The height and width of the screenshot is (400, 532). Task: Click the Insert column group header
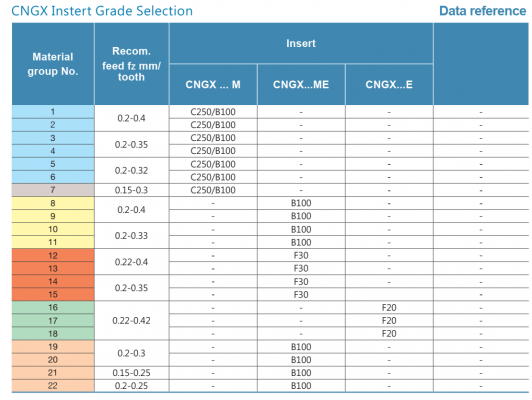point(301,43)
